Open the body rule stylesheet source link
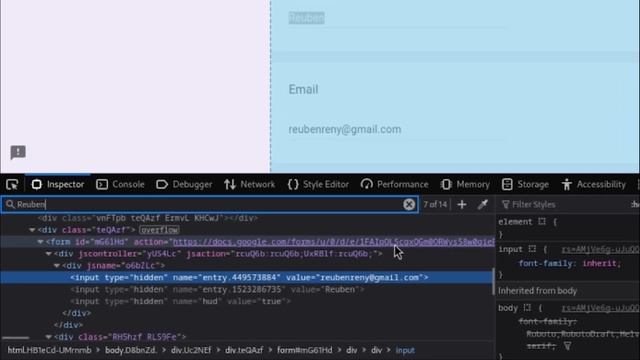640x360 pixels. [x=600, y=308]
